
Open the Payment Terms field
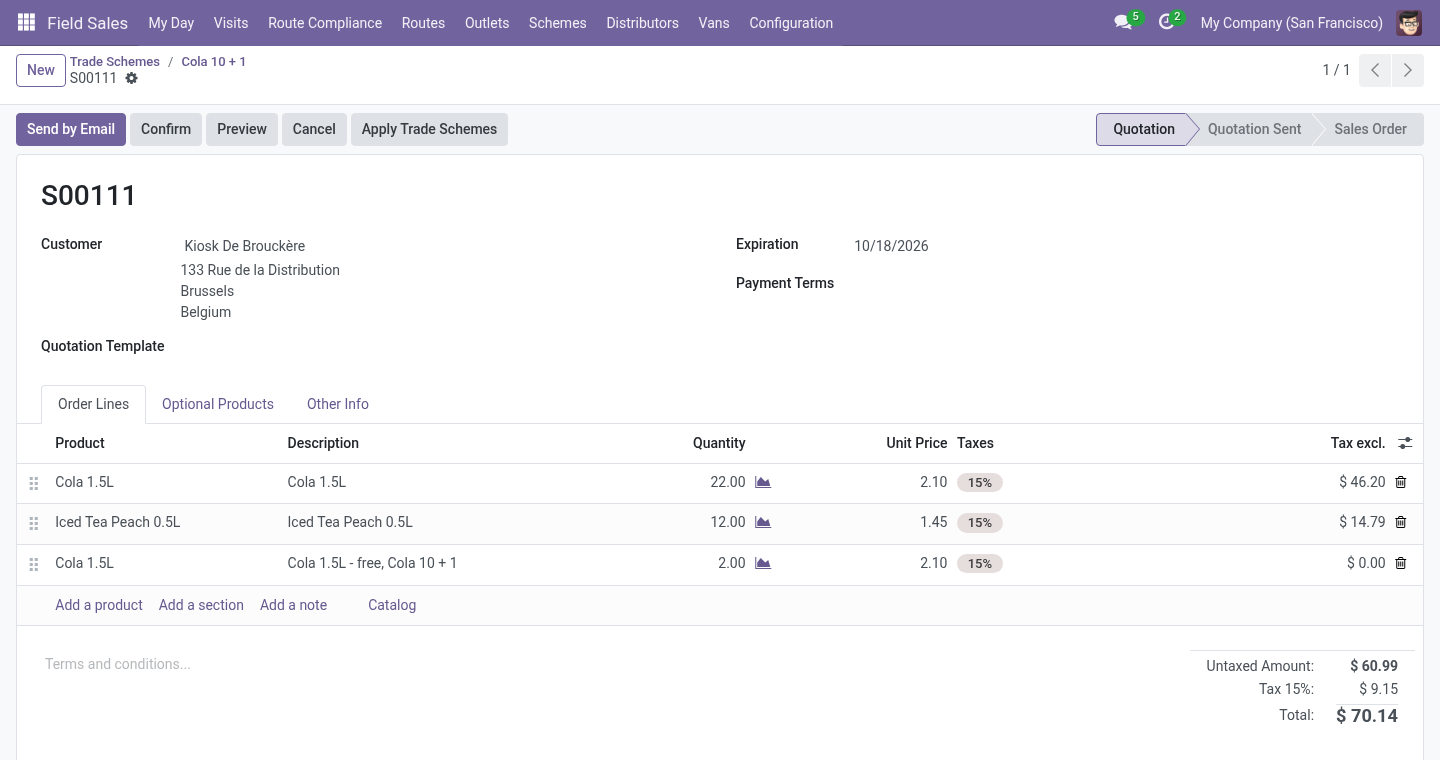coord(1126,284)
